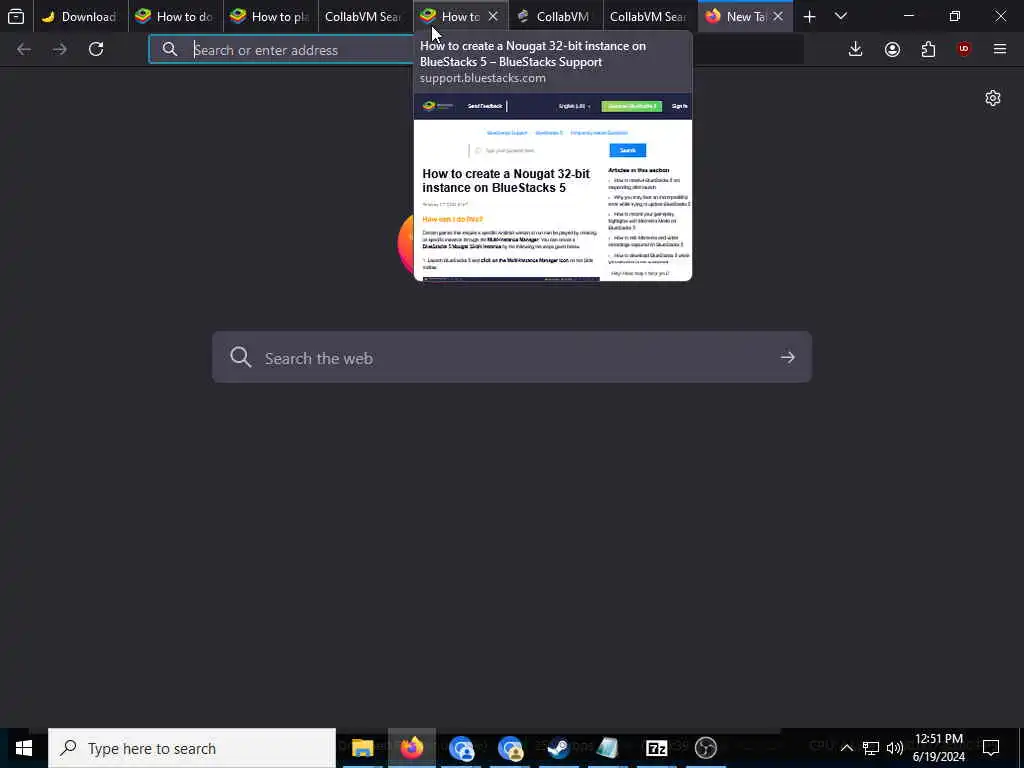Submit search with the arrow button

(788, 357)
